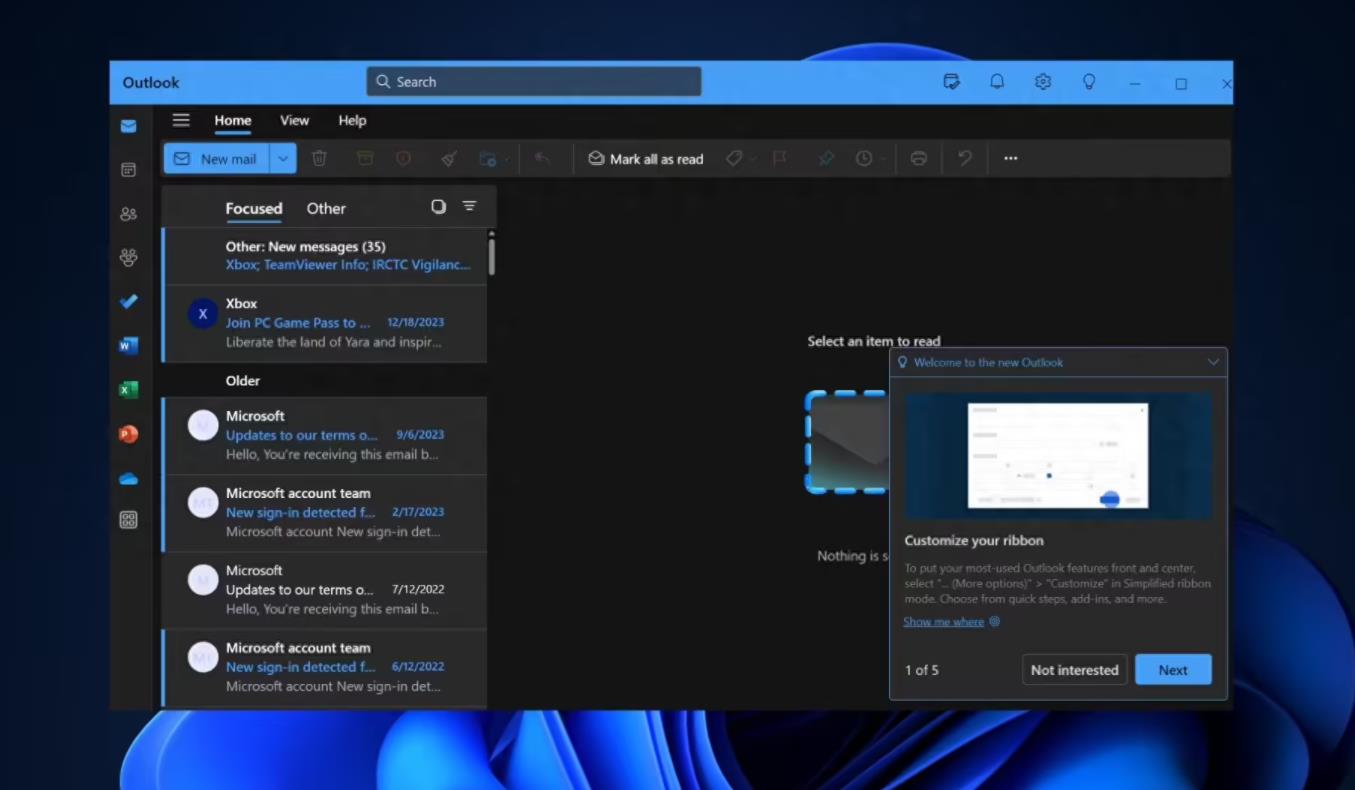The image size is (1355, 790).
Task: Open Microsoft account team email dated 6/12/2022
Action: point(325,667)
